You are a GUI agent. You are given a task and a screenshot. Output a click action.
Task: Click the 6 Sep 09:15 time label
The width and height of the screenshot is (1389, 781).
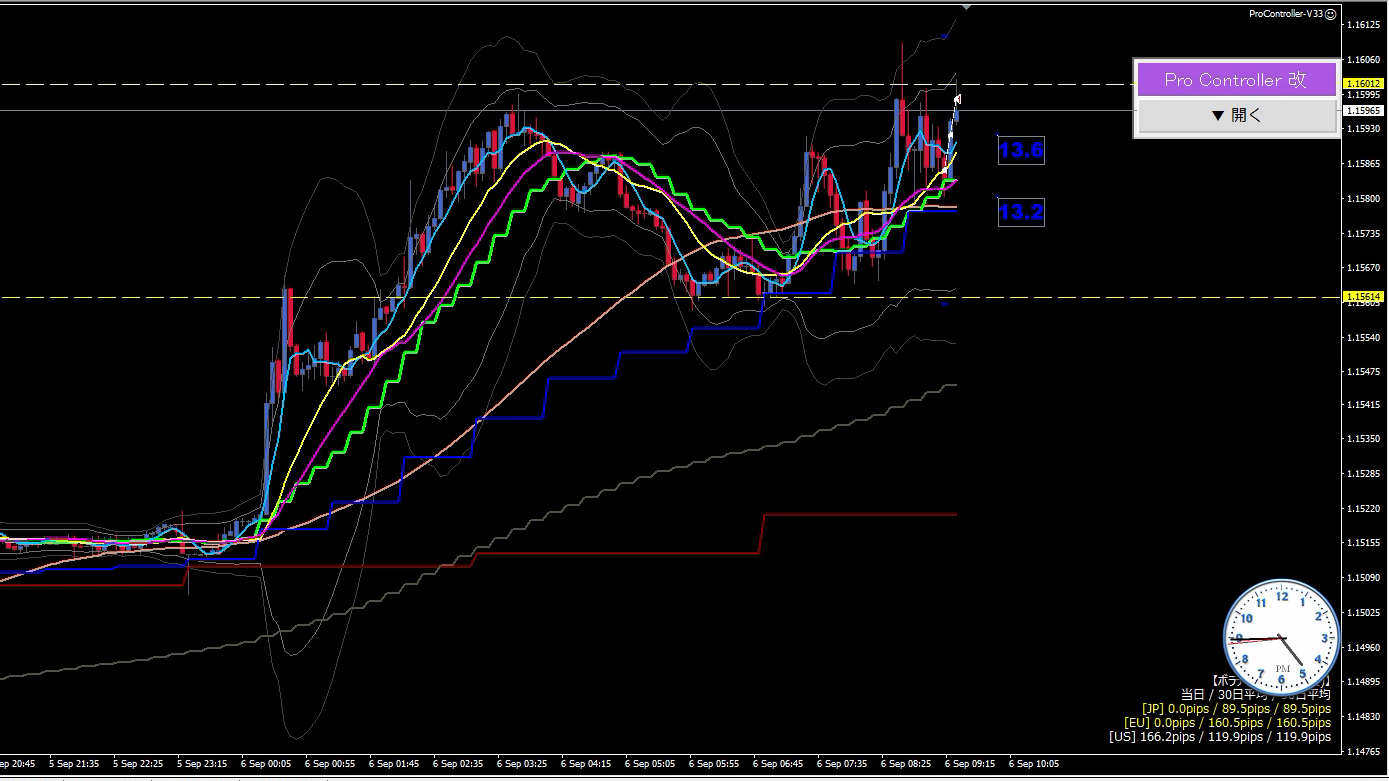point(970,763)
